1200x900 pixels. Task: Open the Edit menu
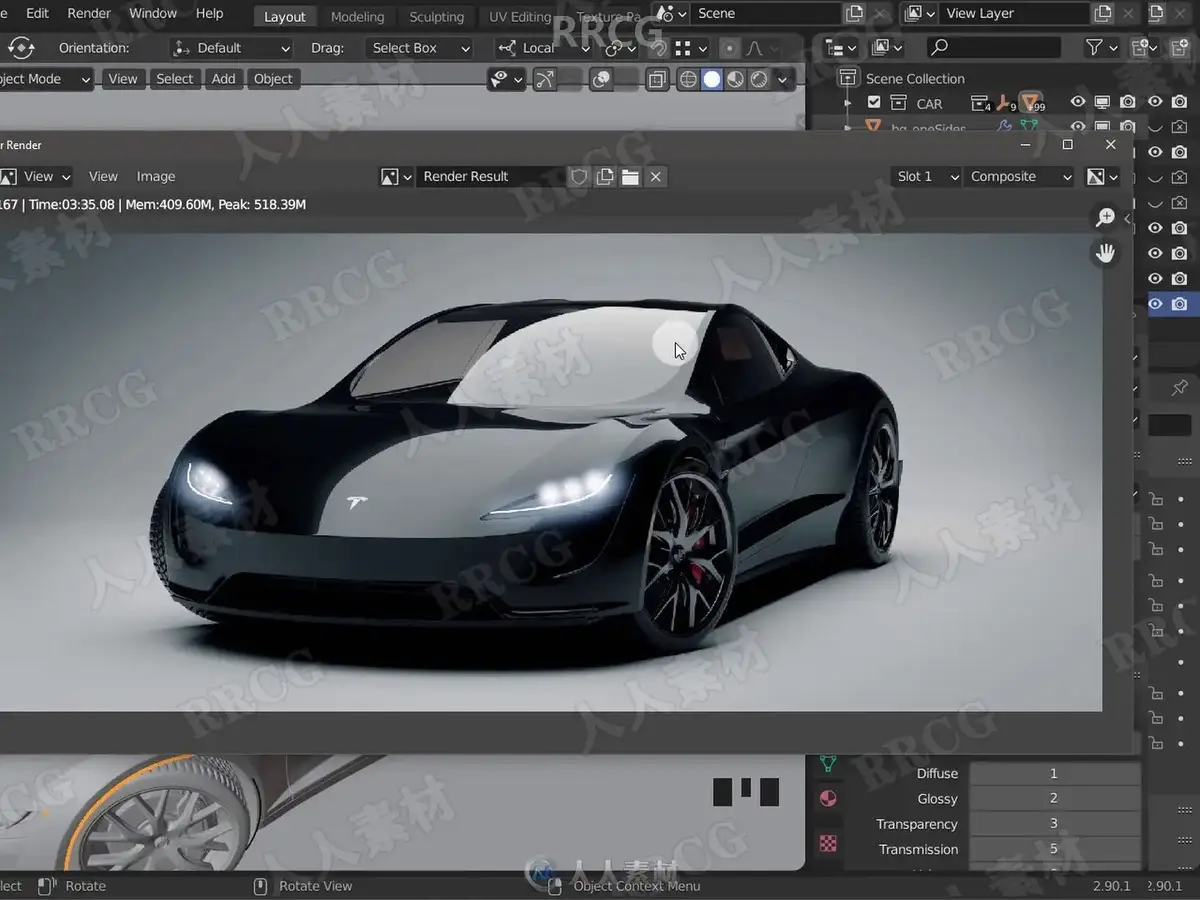tap(37, 14)
